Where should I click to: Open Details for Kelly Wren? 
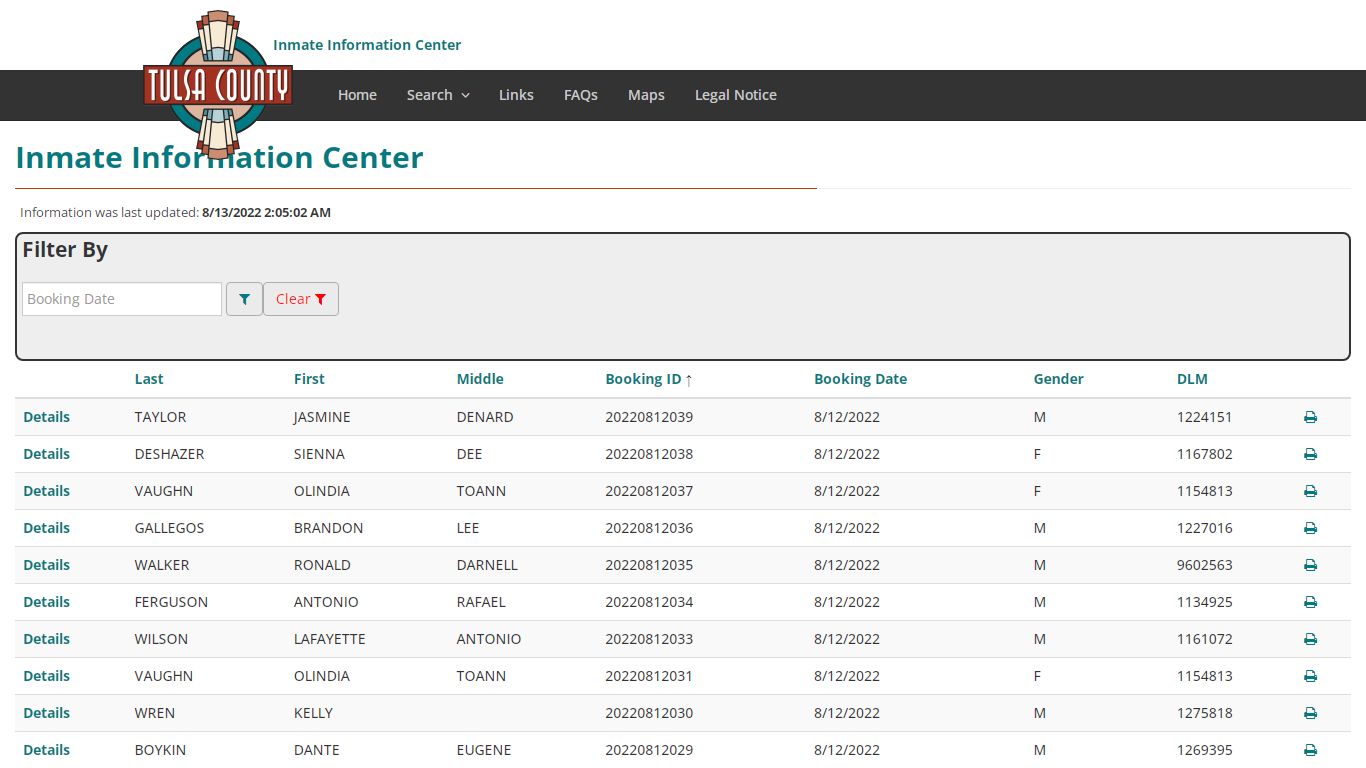tap(47, 713)
